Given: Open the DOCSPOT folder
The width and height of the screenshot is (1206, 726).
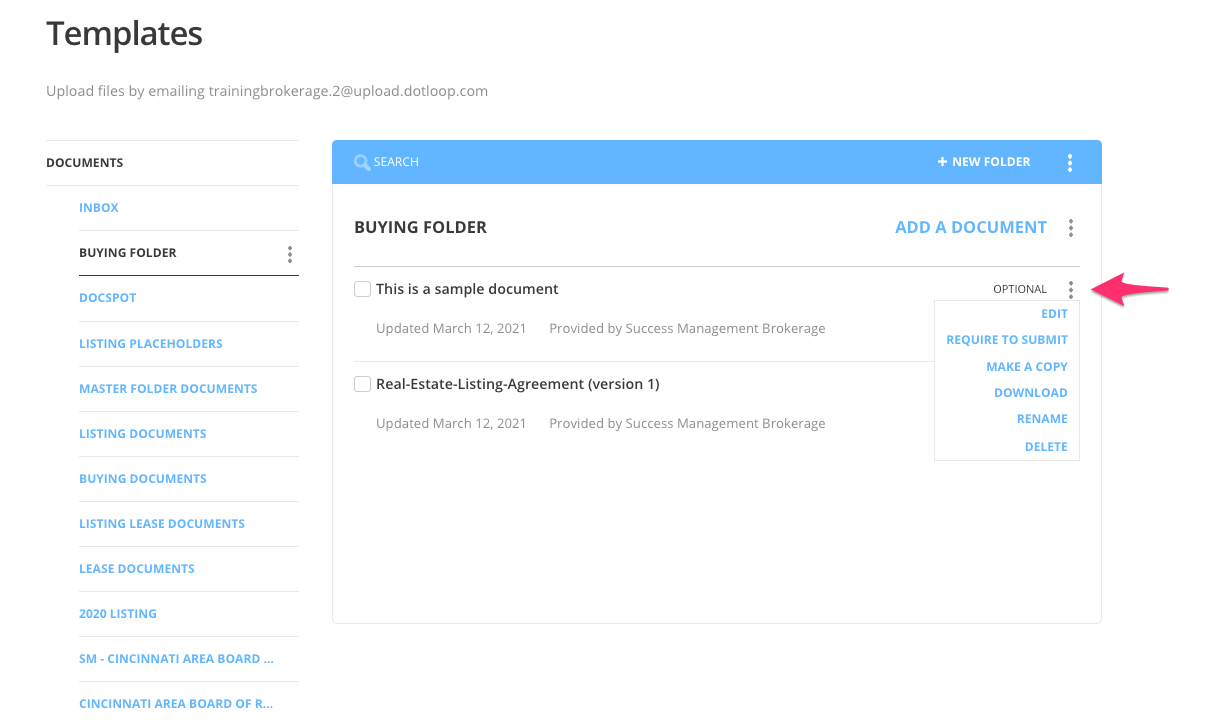Looking at the screenshot, I should point(107,297).
